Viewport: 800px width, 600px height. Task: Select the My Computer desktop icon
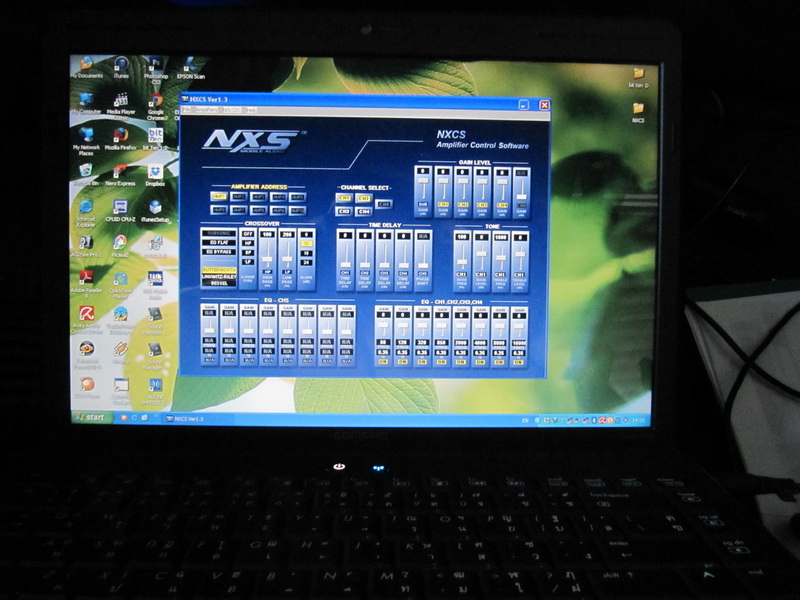[x=86, y=103]
